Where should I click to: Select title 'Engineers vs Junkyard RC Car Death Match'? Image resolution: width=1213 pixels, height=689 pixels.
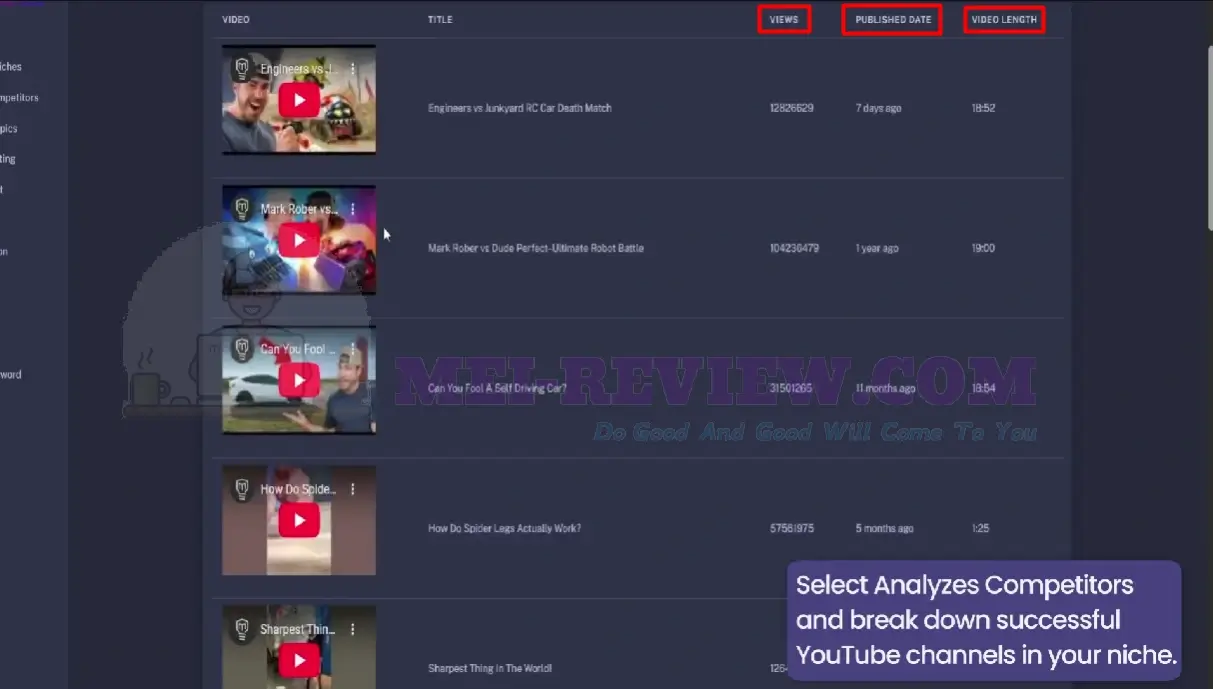[520, 108]
